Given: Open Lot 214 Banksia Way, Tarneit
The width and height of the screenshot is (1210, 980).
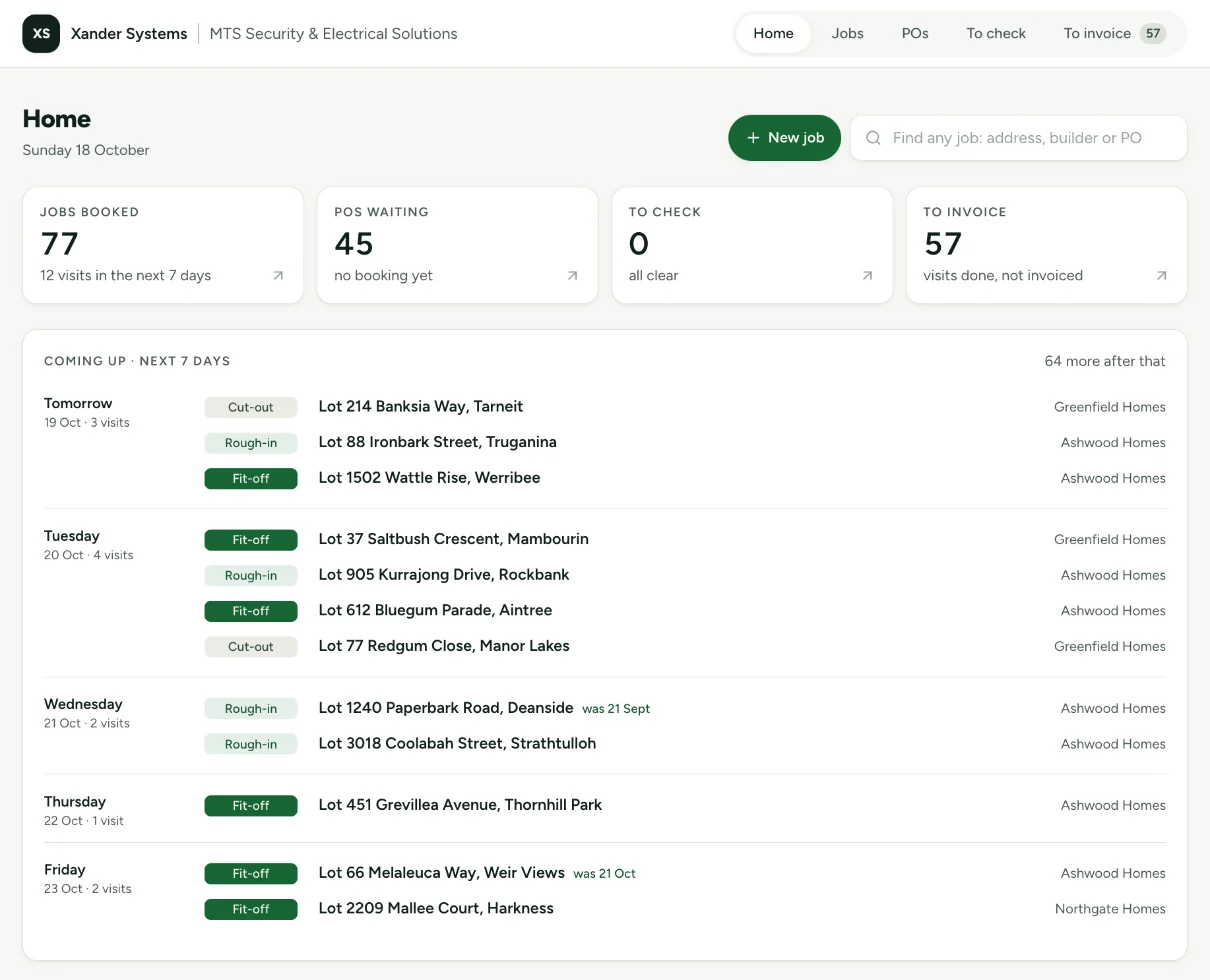Looking at the screenshot, I should click(x=421, y=406).
